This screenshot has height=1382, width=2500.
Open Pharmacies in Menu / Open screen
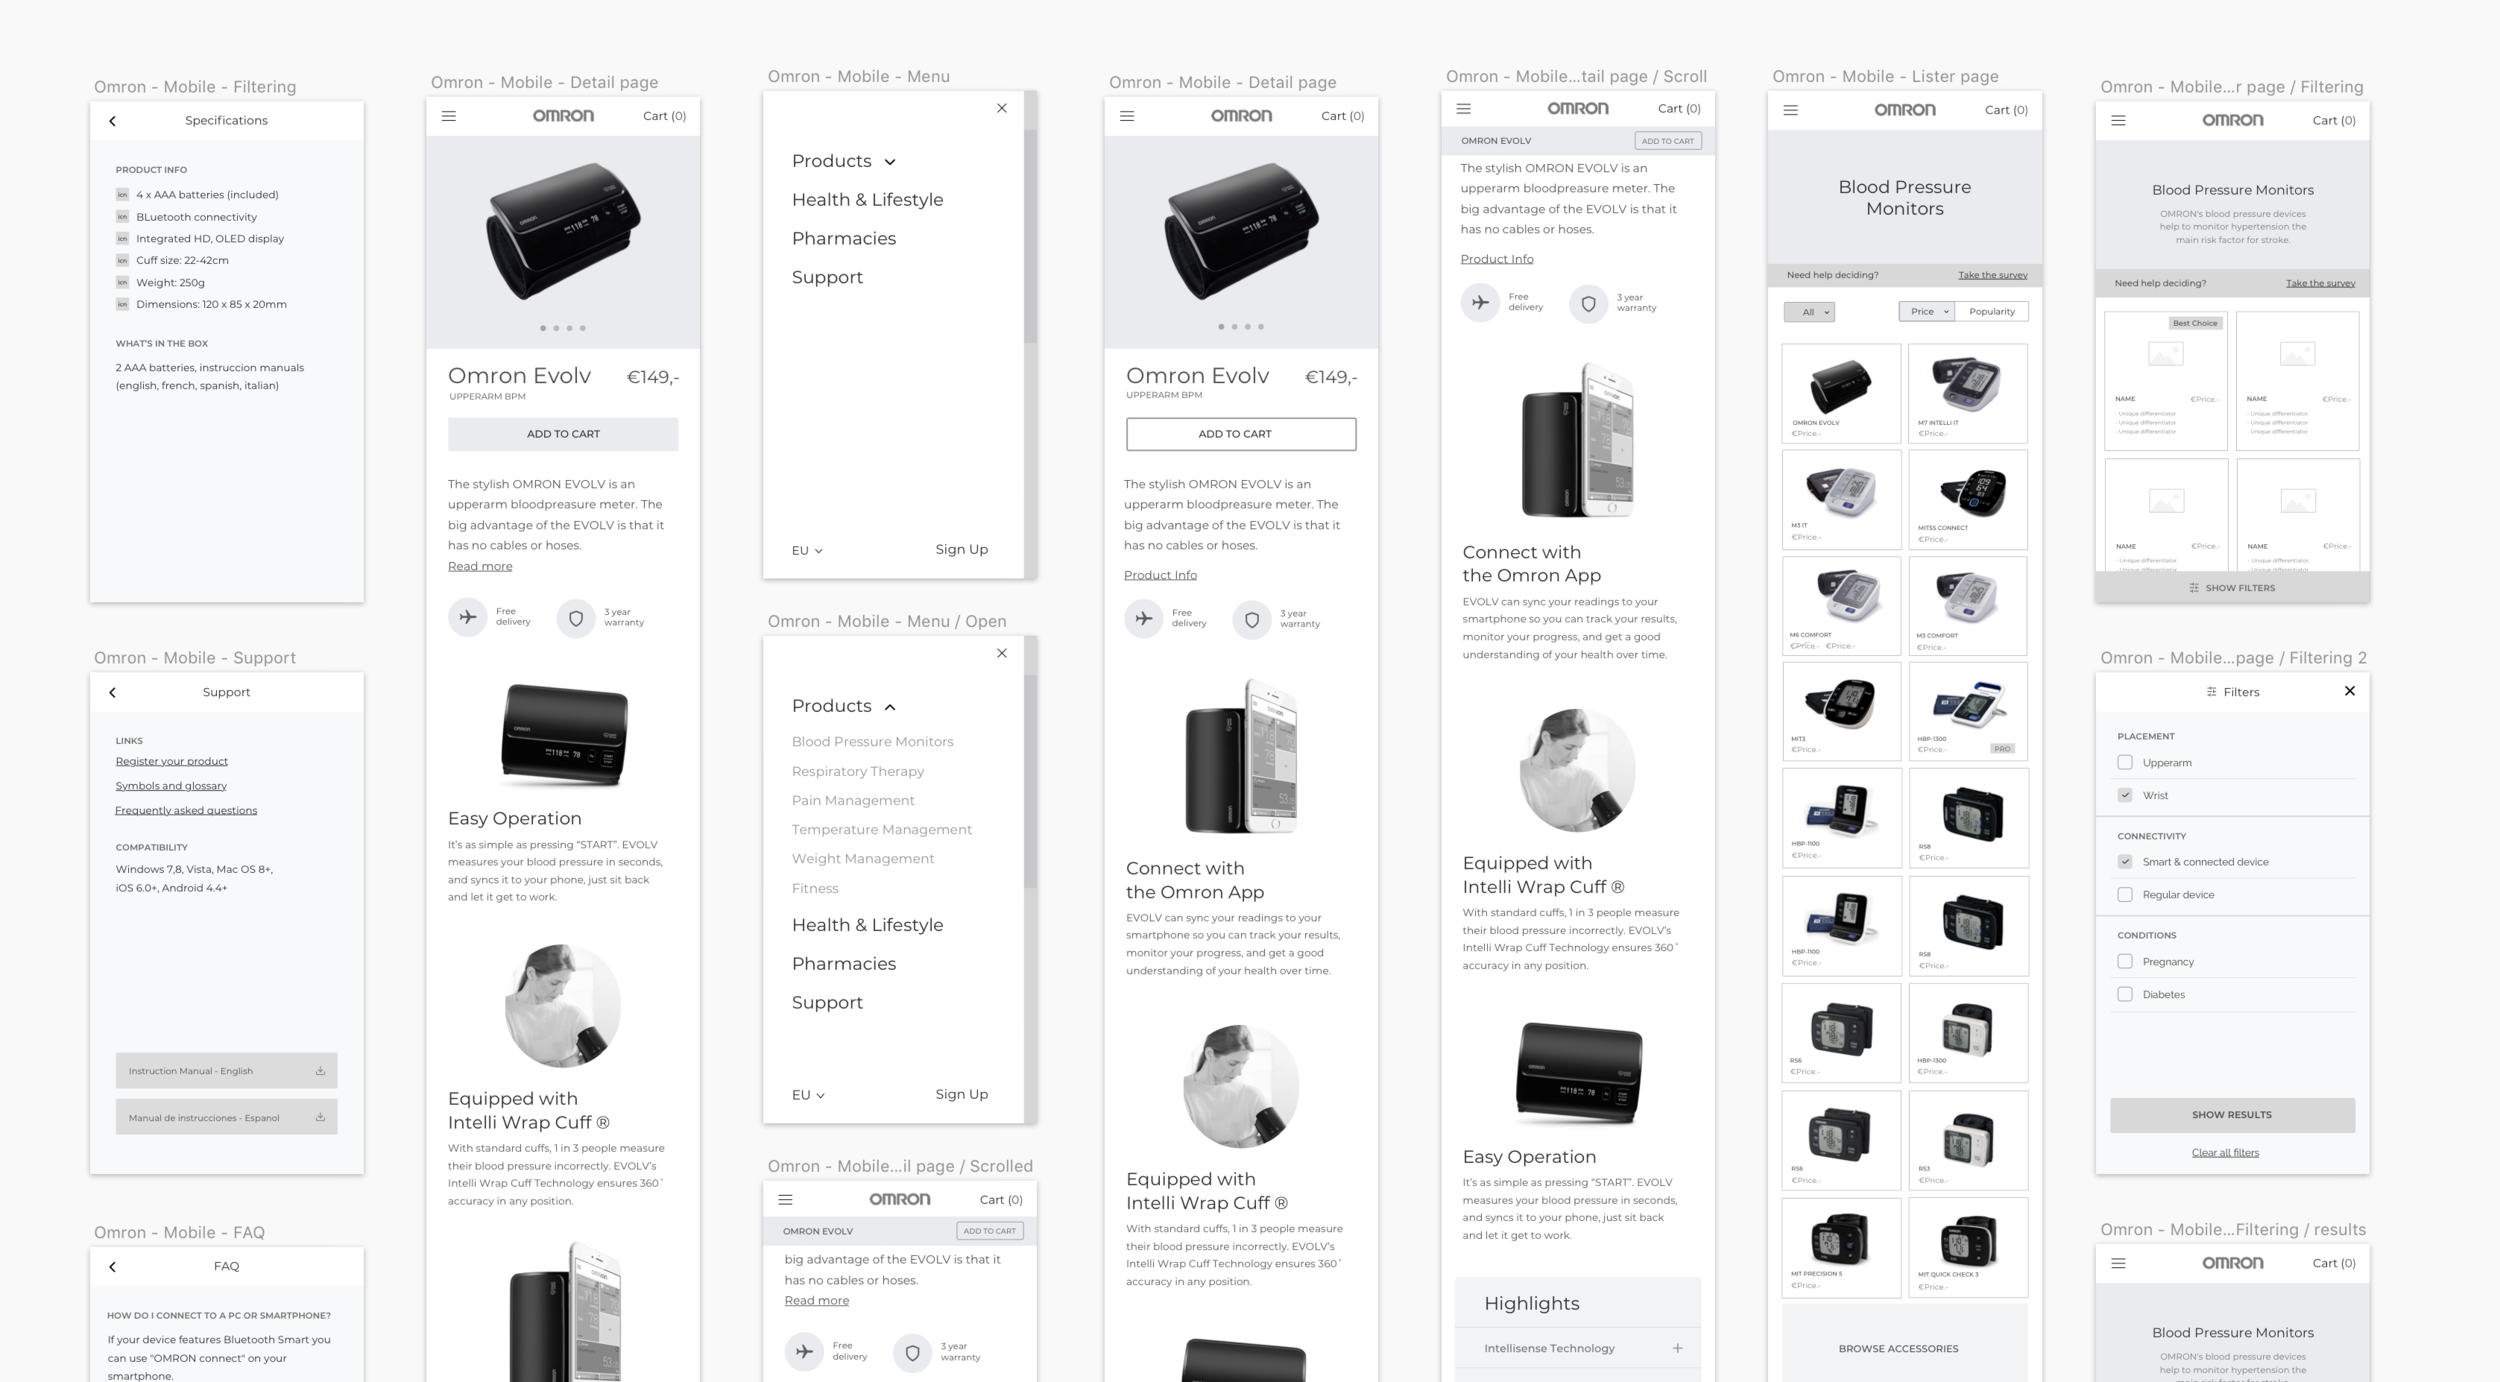(843, 964)
